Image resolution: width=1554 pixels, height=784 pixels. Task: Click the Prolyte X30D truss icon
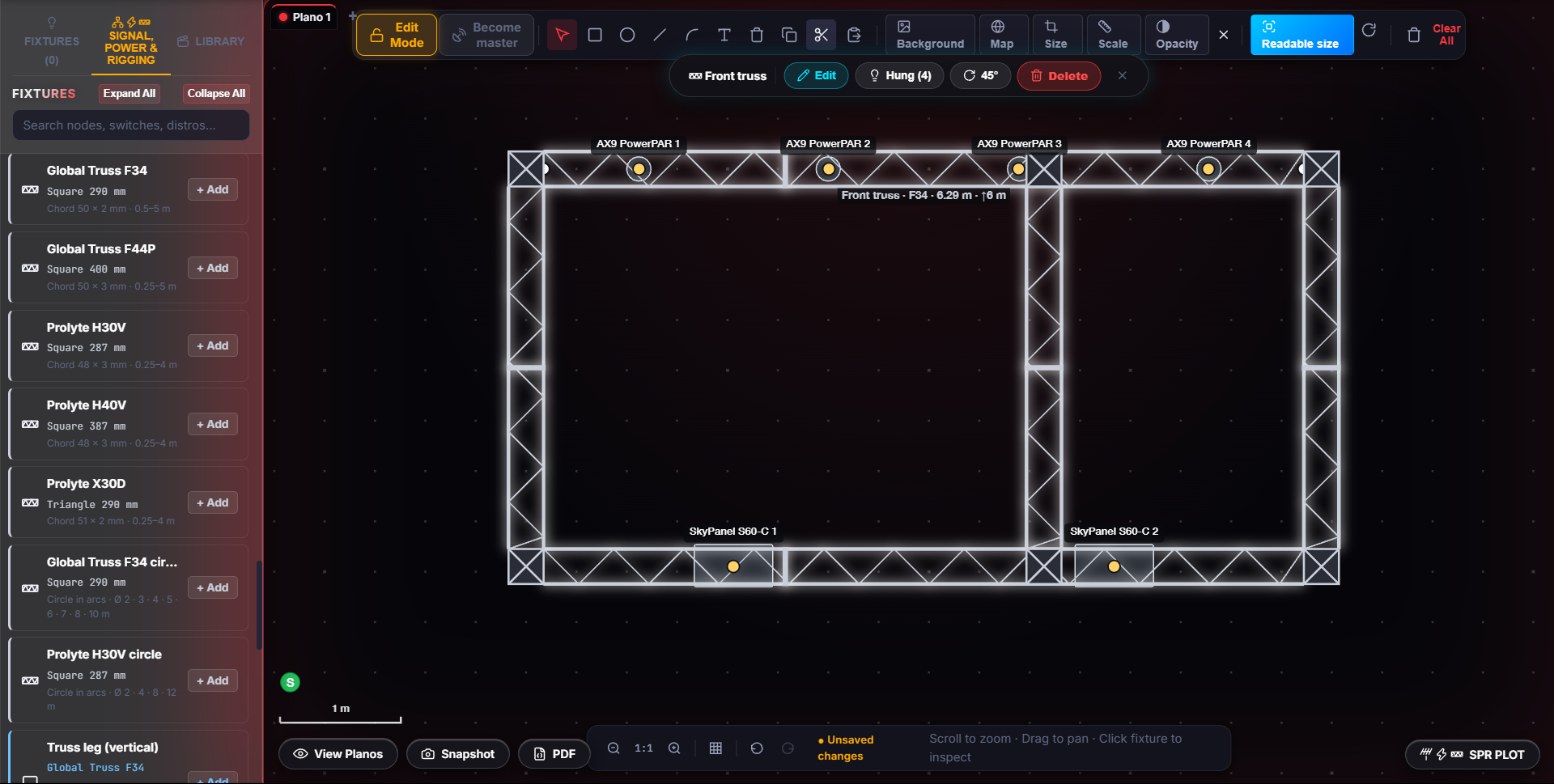[30, 503]
